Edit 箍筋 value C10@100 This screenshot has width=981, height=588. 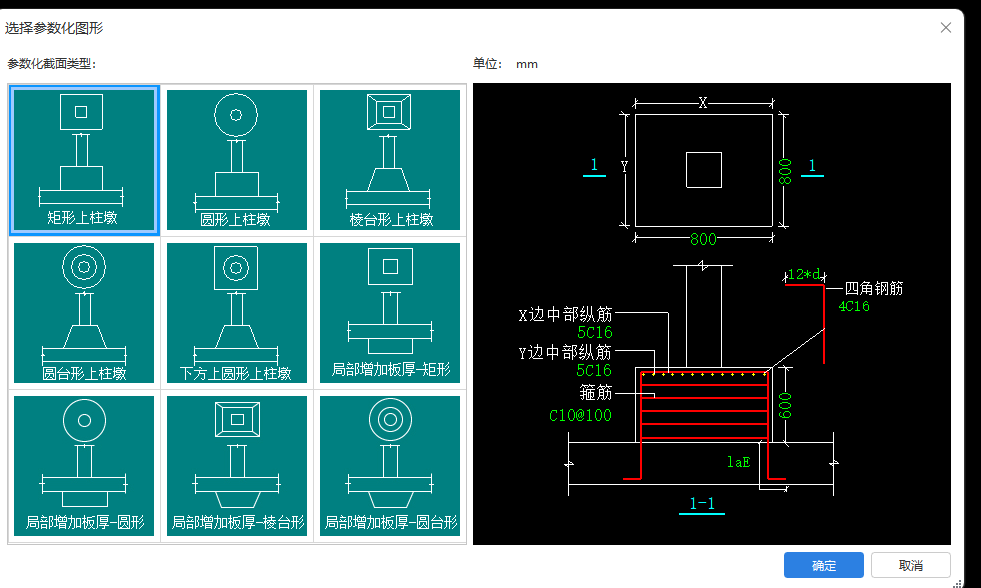580,415
